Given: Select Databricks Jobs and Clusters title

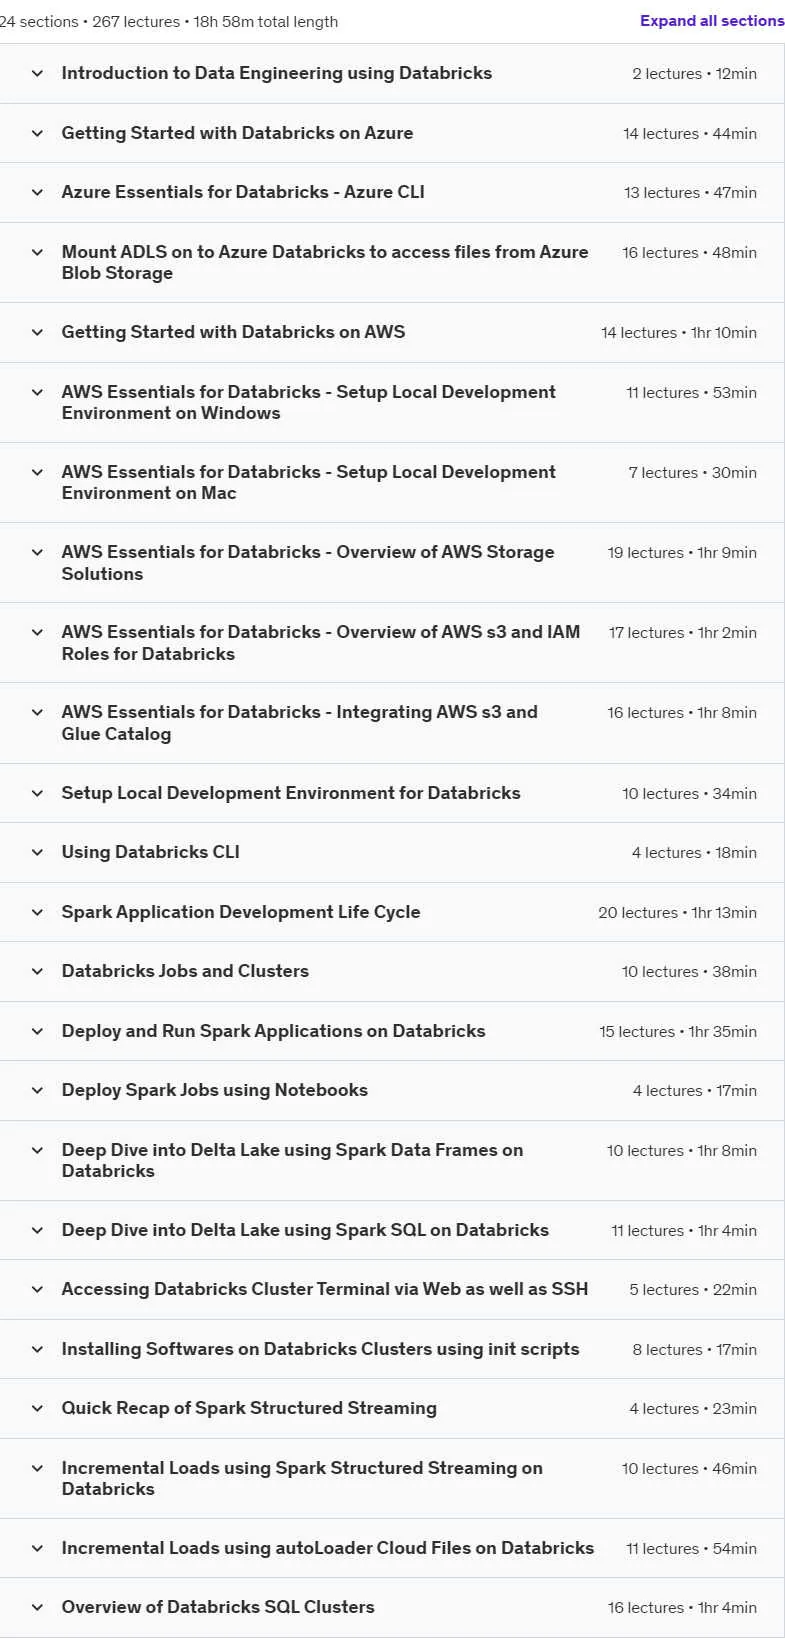Looking at the screenshot, I should (185, 971).
